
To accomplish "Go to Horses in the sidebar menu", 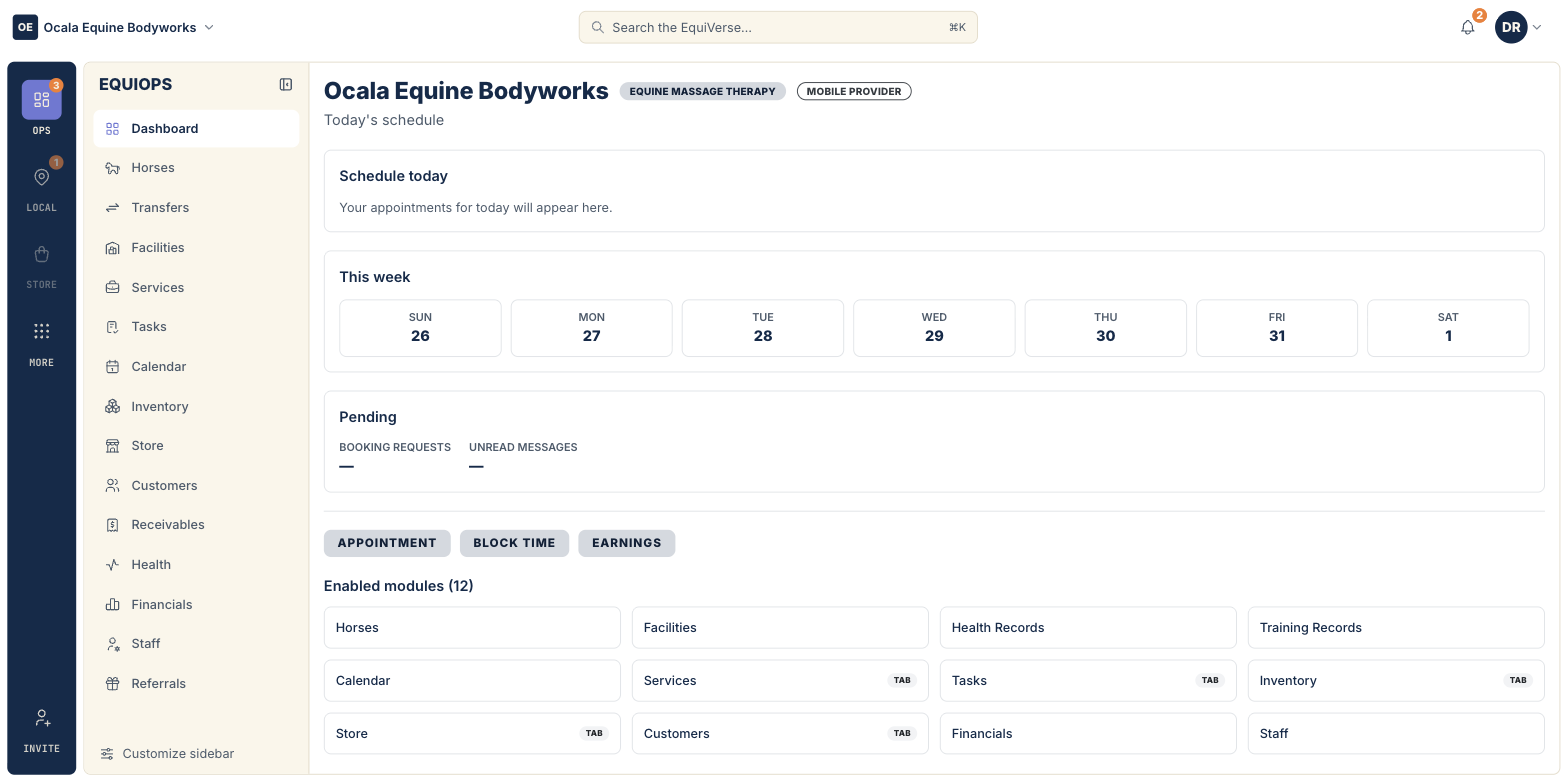I will (196, 168).
